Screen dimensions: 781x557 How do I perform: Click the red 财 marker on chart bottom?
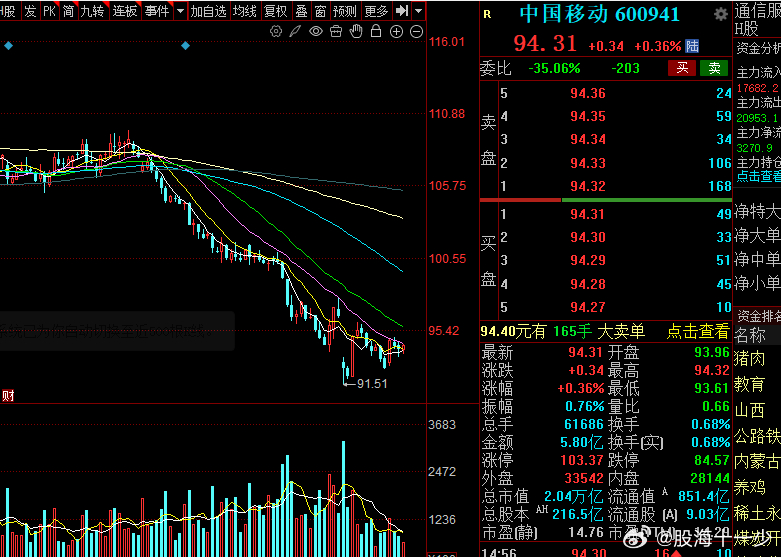[8, 396]
